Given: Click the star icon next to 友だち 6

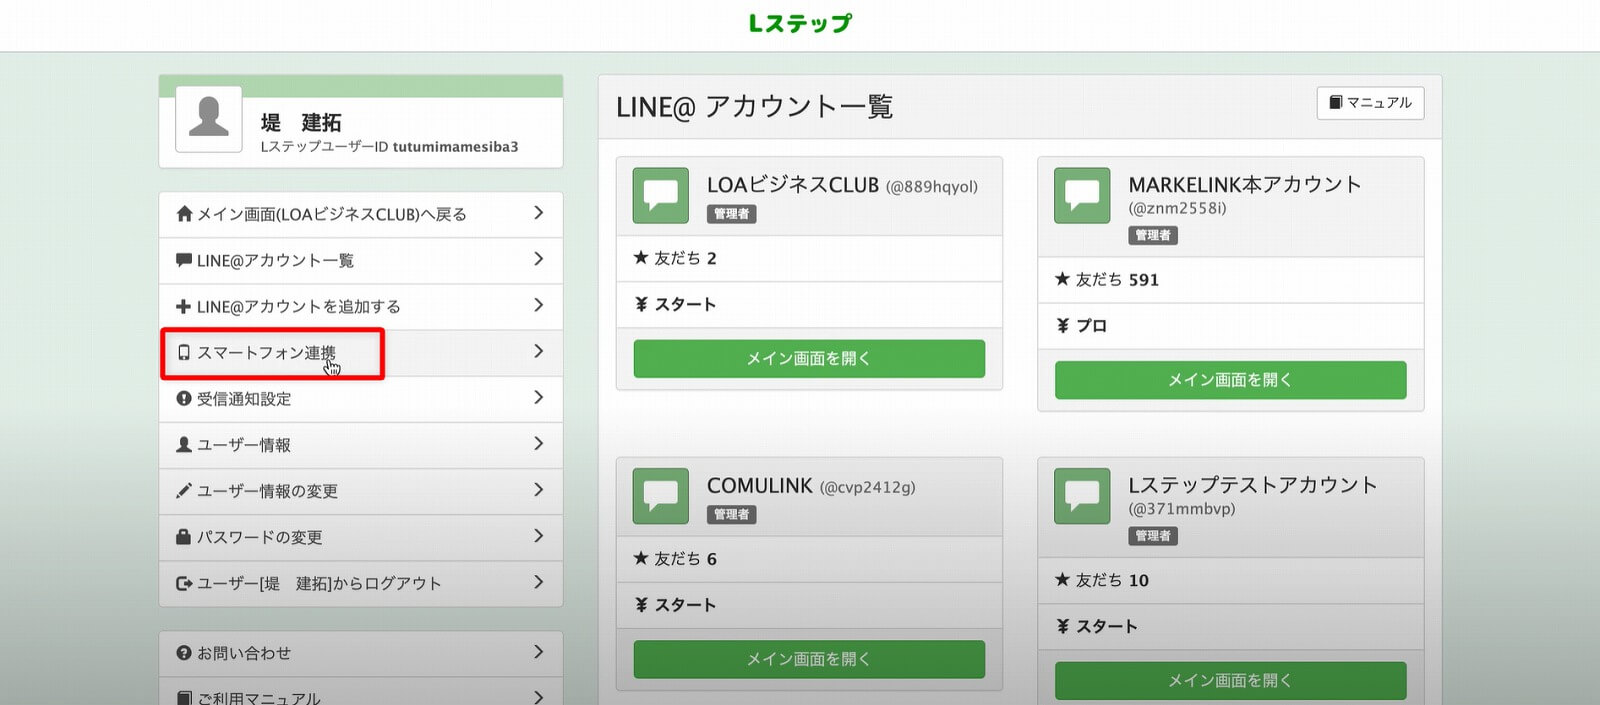Looking at the screenshot, I should (642, 558).
